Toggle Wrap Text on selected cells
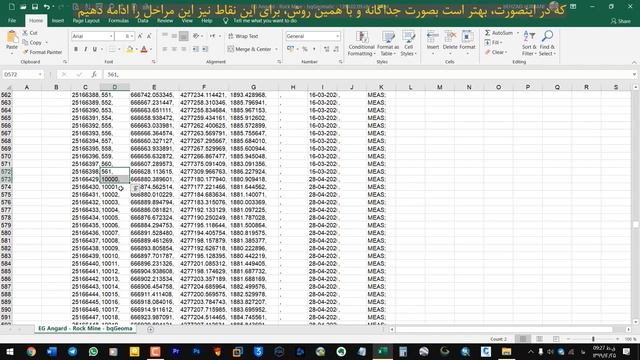The width and height of the screenshot is (640, 360). click(243, 36)
